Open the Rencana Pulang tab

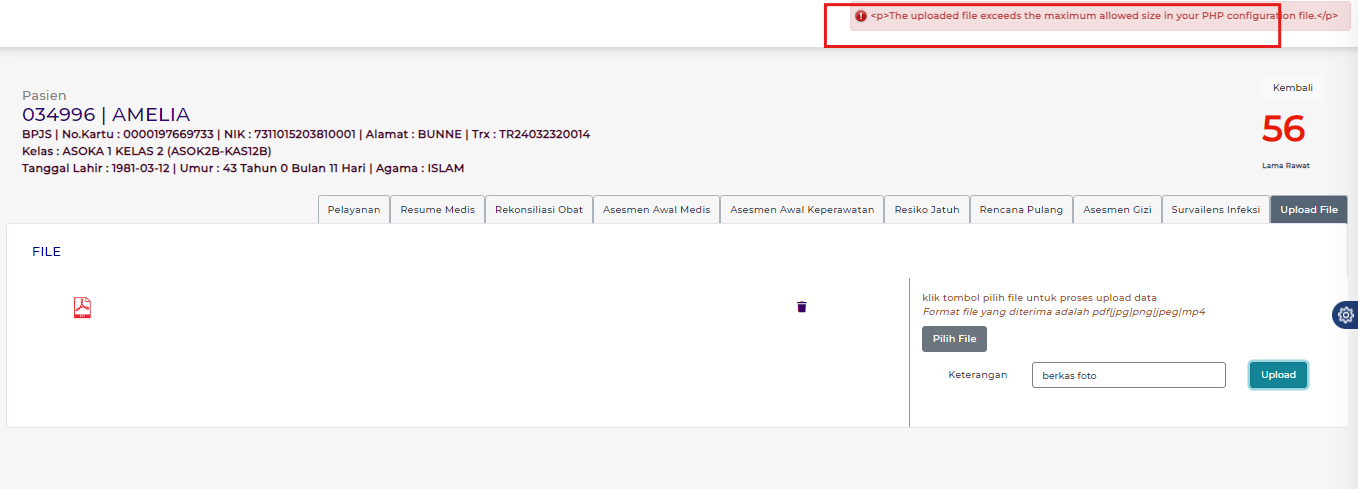[x=1021, y=210]
